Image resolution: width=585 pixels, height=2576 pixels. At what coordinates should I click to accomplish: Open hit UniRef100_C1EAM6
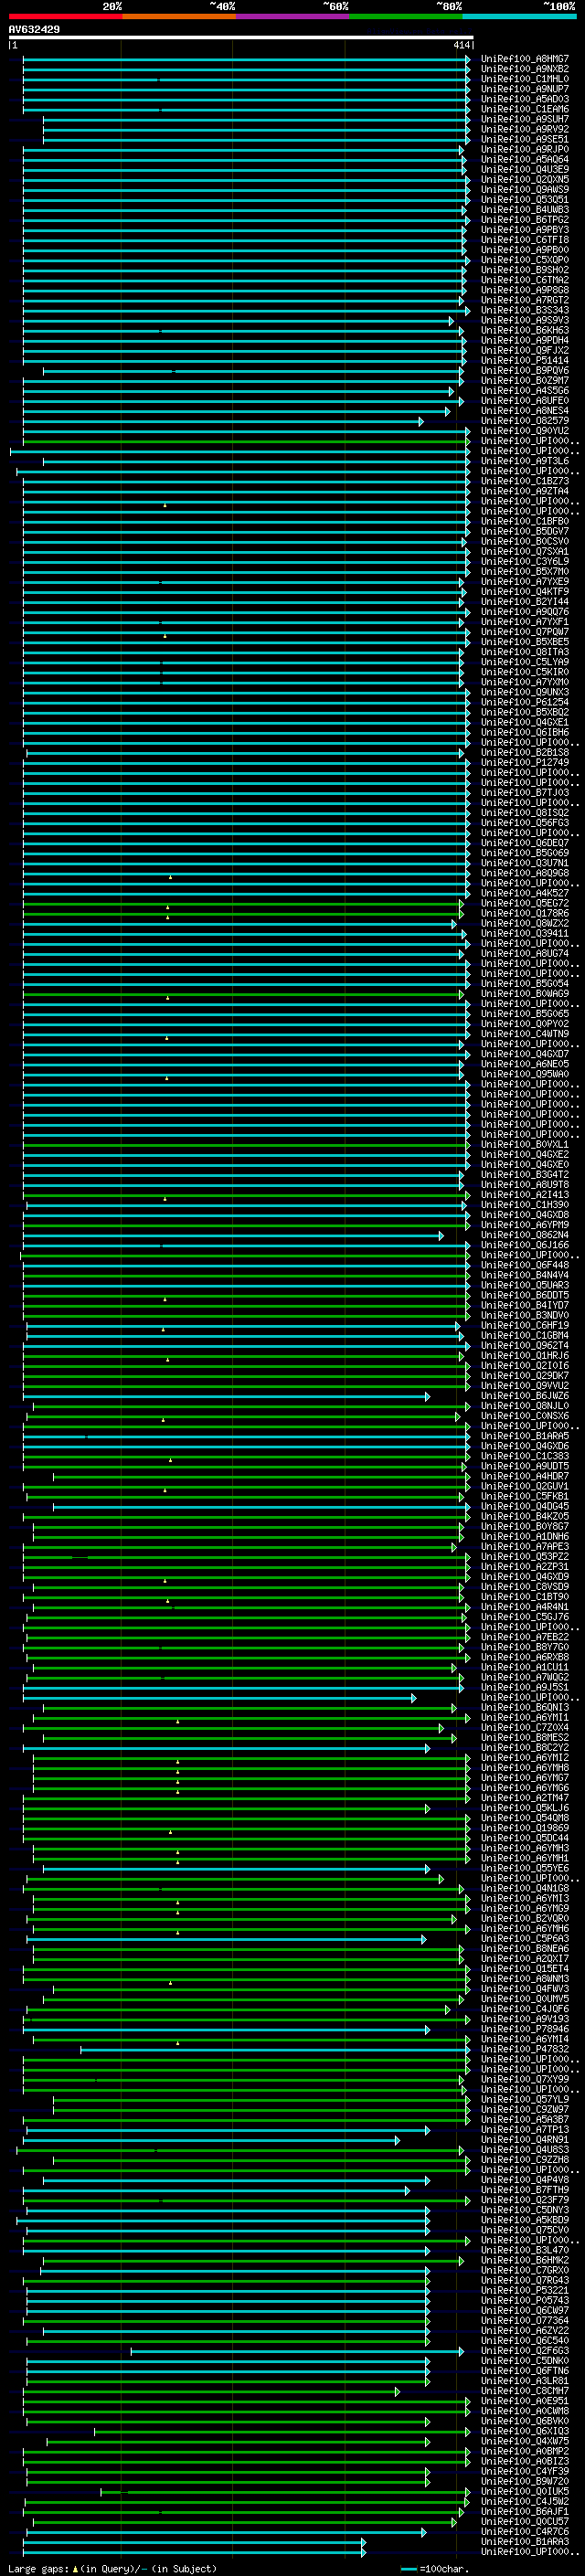525,109
